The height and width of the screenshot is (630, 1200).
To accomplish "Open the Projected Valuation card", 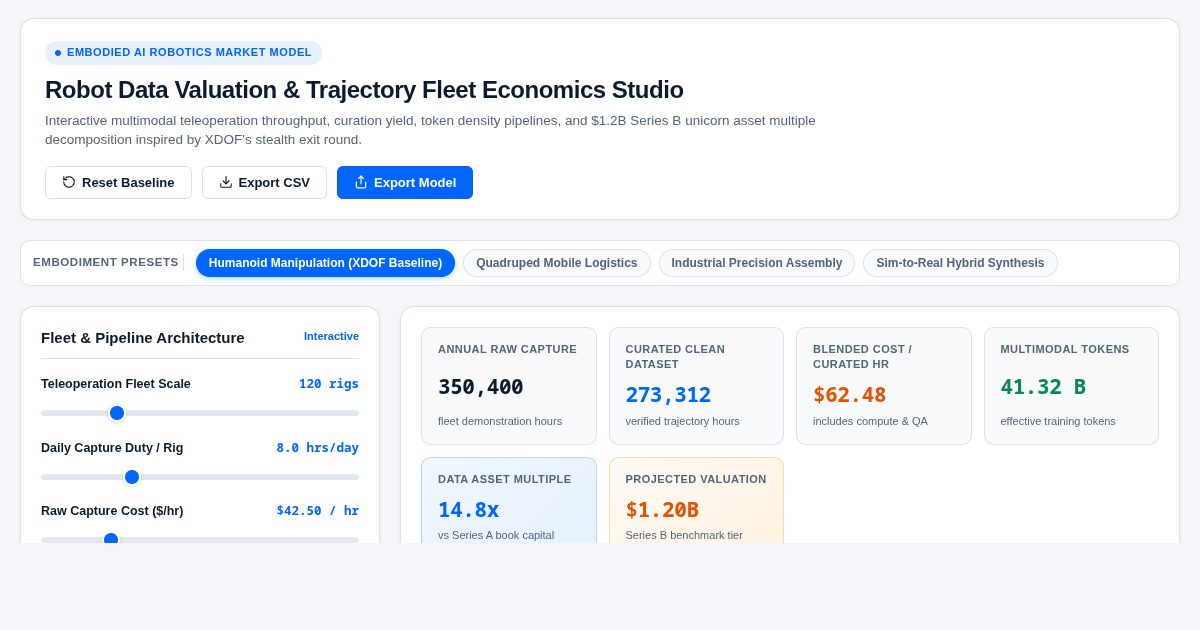I will click(696, 501).
